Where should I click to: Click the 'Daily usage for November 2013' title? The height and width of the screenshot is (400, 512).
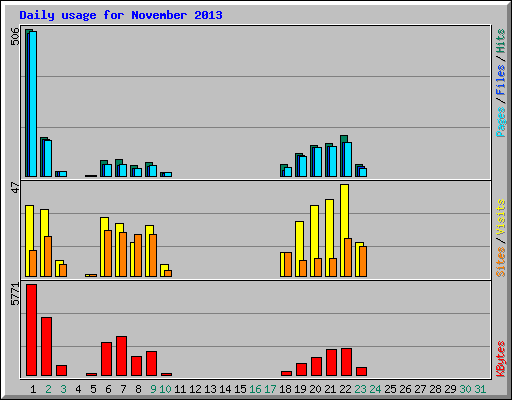pos(121,15)
